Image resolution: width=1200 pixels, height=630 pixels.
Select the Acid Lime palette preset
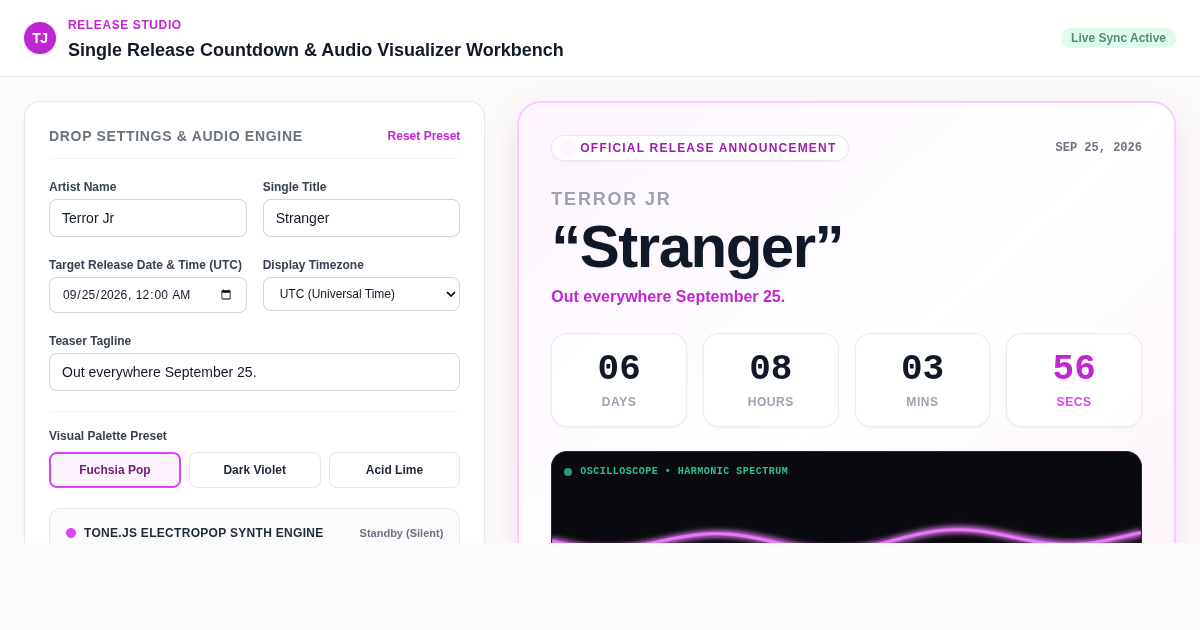[394, 470]
